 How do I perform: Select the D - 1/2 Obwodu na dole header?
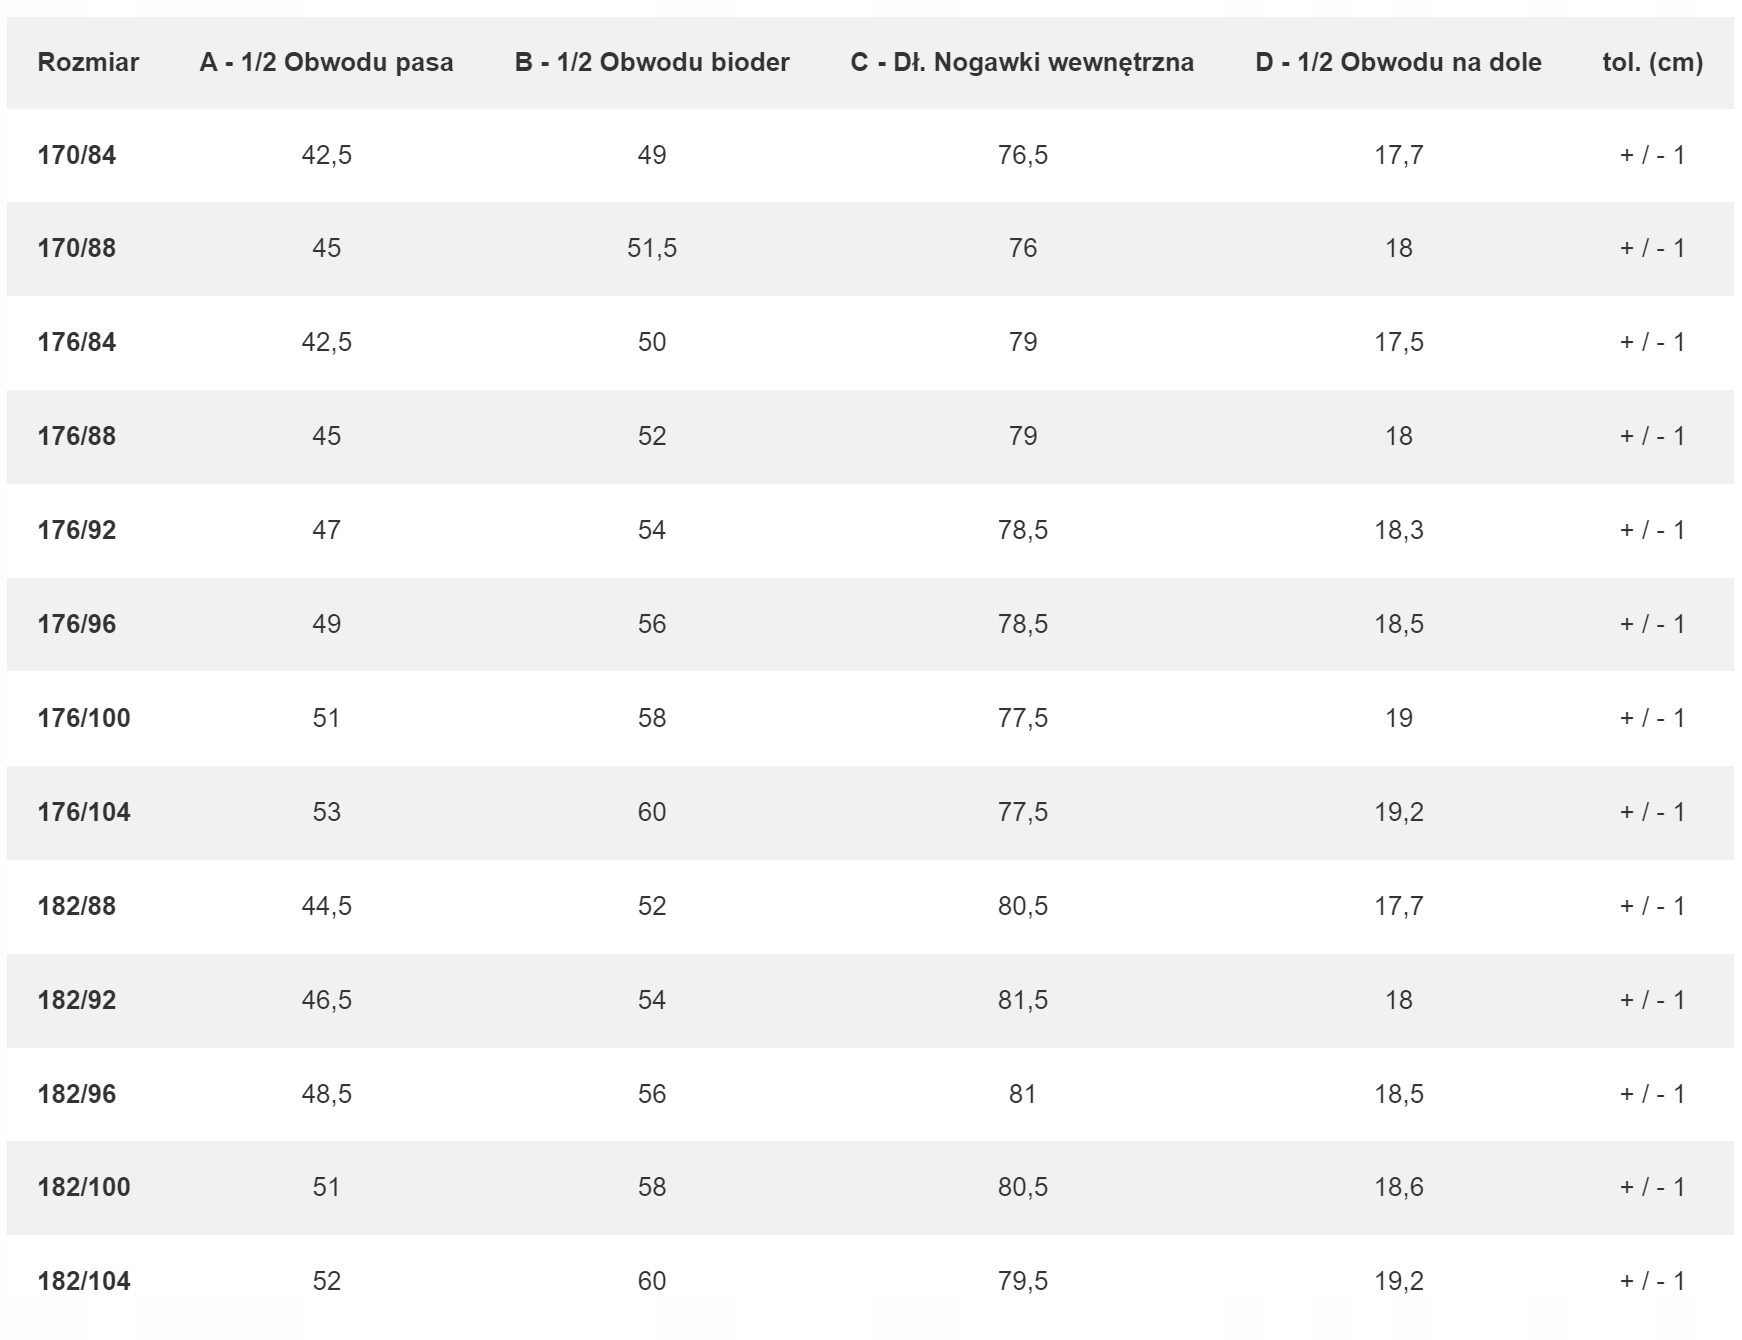point(1398,62)
